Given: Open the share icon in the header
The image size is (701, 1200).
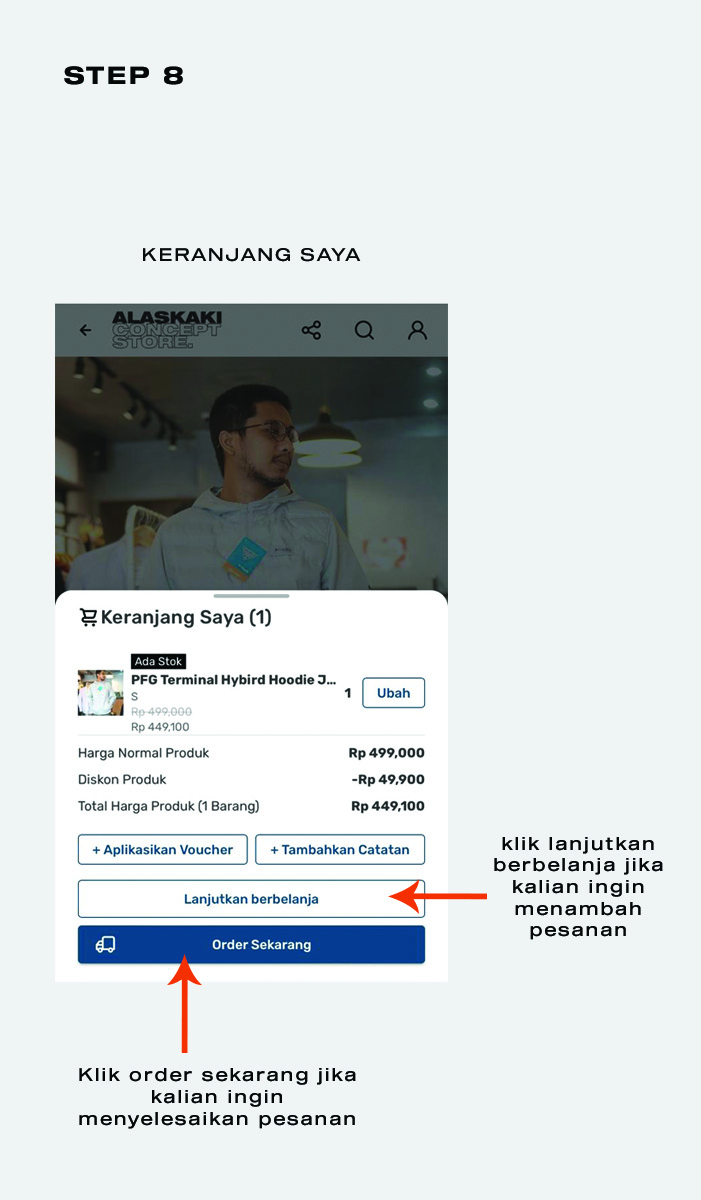Looking at the screenshot, I should 311,330.
